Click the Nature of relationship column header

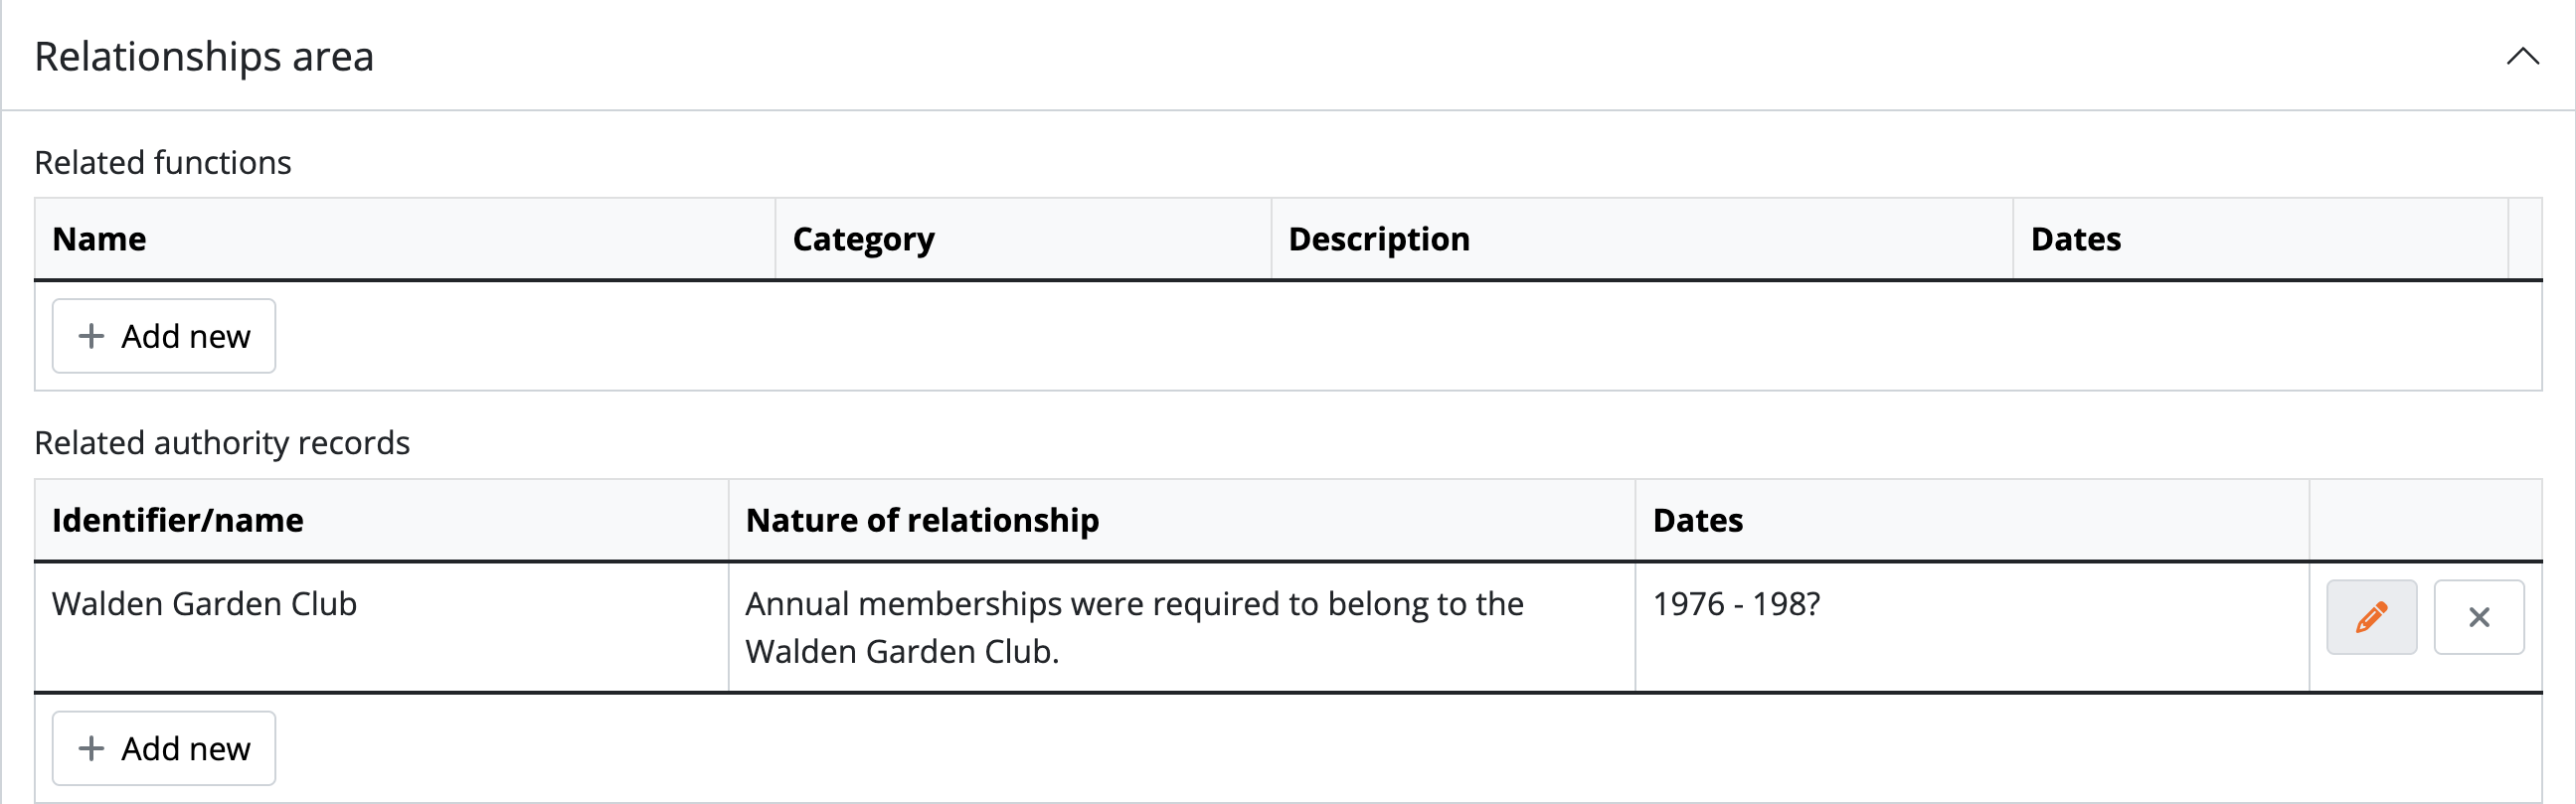pos(922,520)
